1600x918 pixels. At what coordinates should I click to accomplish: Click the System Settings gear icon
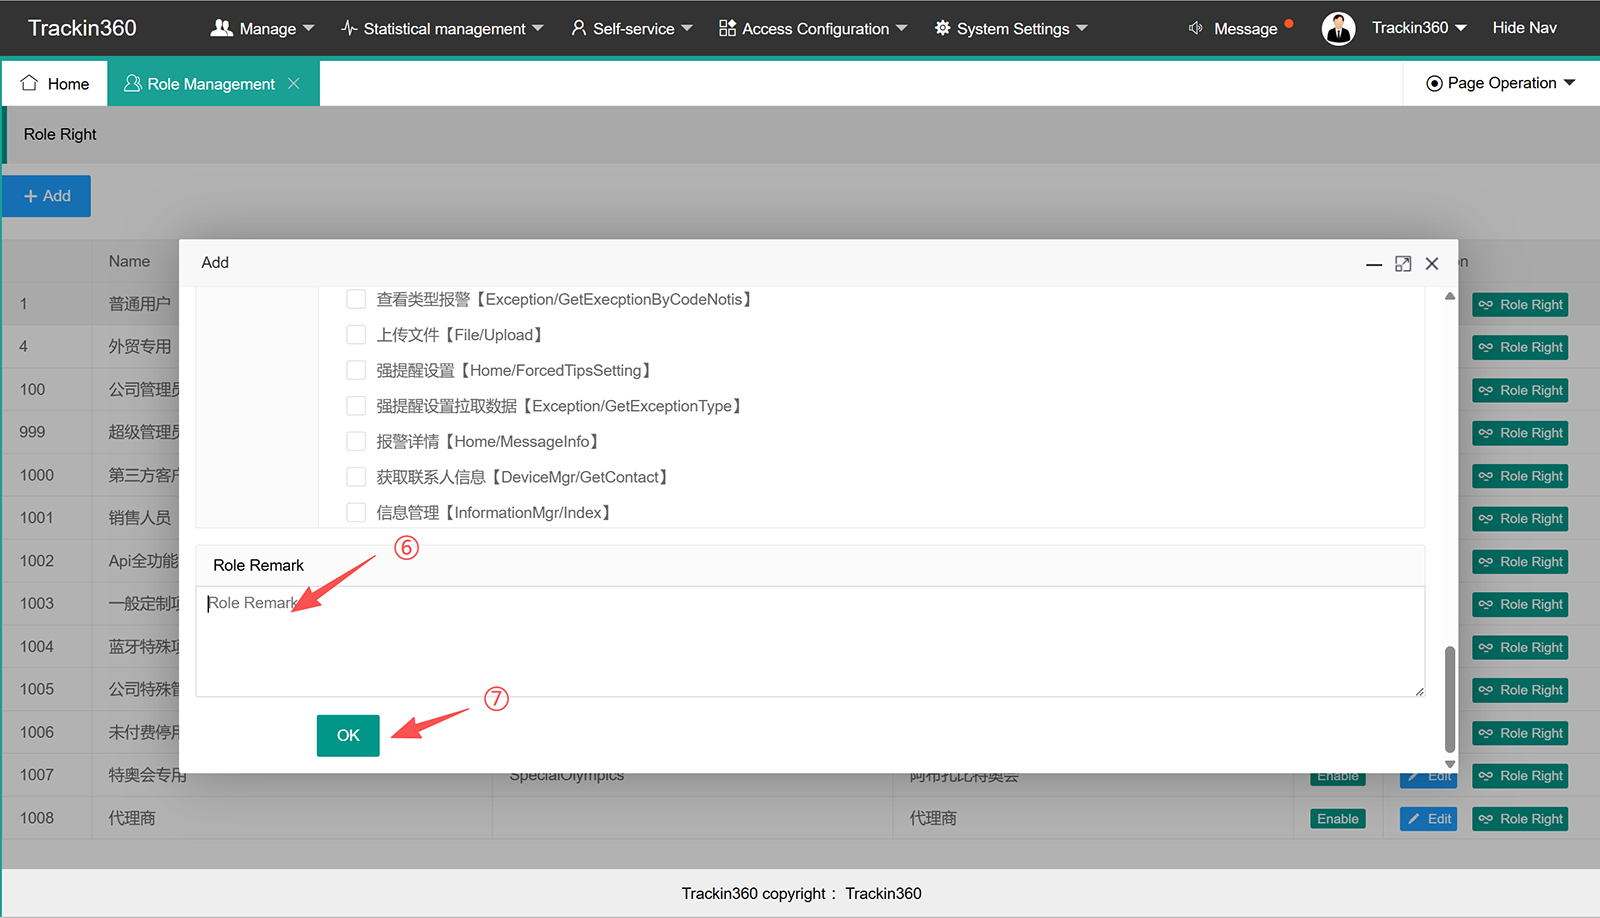[942, 28]
